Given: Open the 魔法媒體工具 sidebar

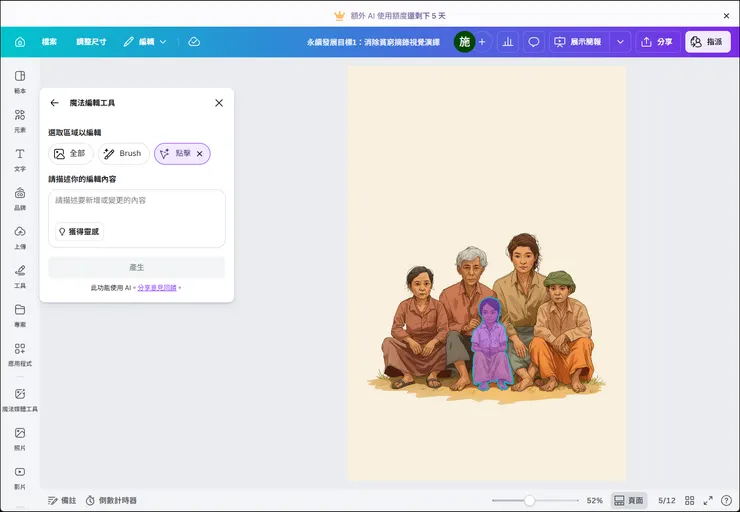Looking at the screenshot, I should point(20,400).
